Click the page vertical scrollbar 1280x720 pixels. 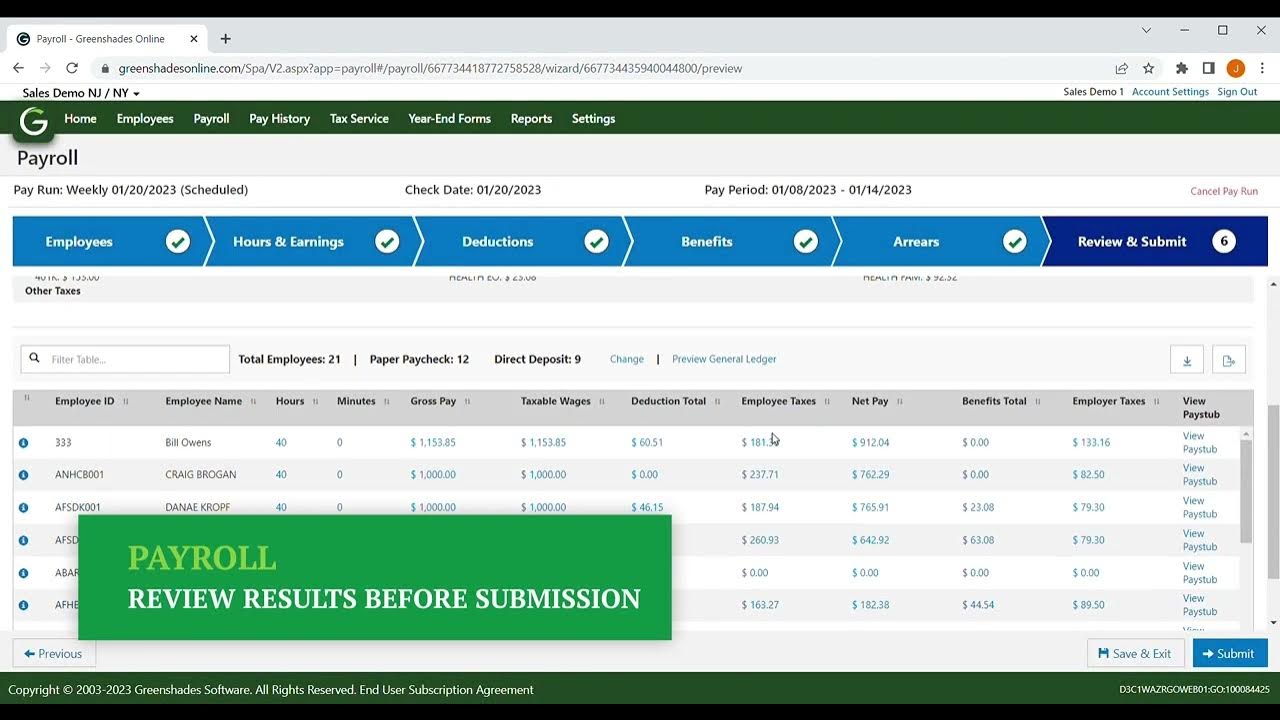1273,492
